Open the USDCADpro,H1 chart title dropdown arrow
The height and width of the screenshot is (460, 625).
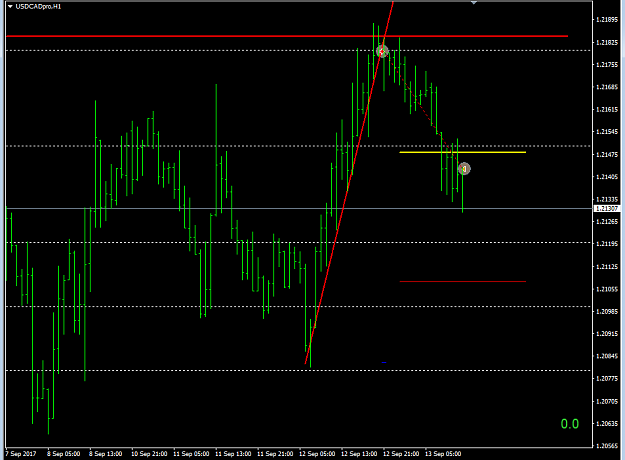click(10, 6)
